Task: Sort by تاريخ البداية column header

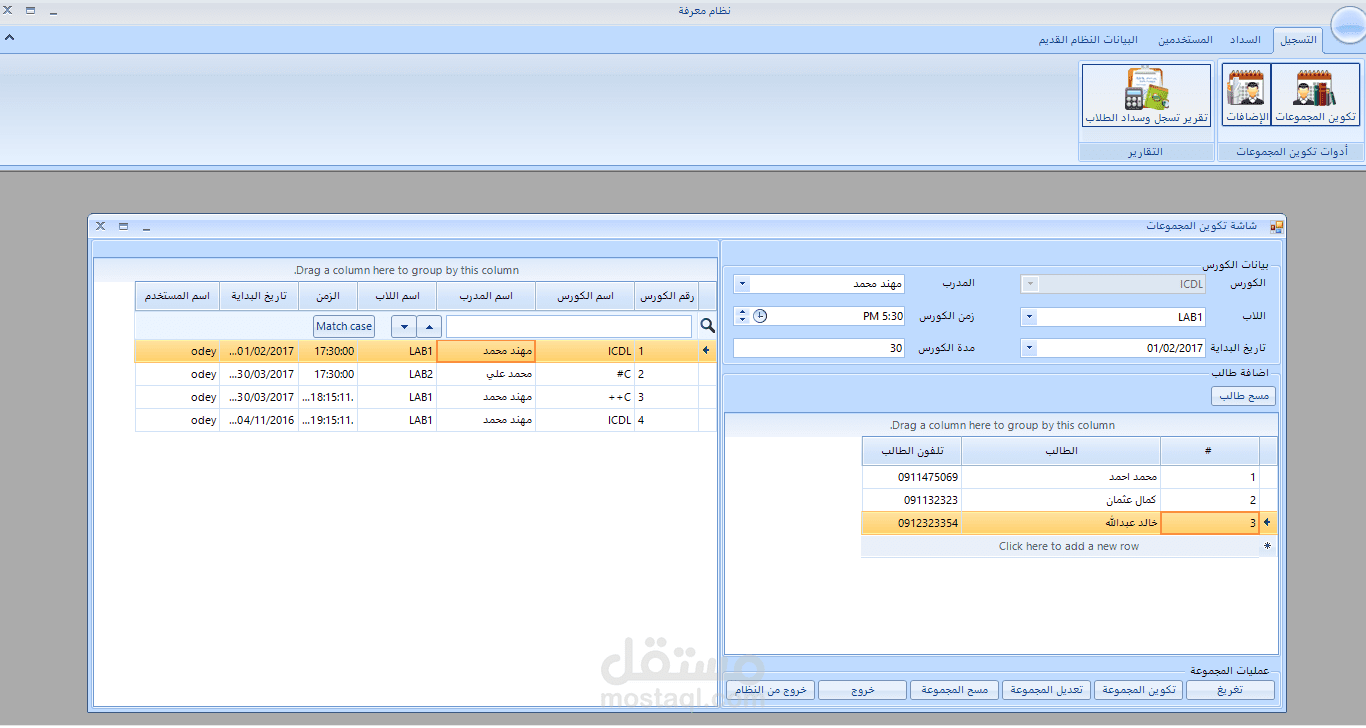Action: (x=258, y=296)
